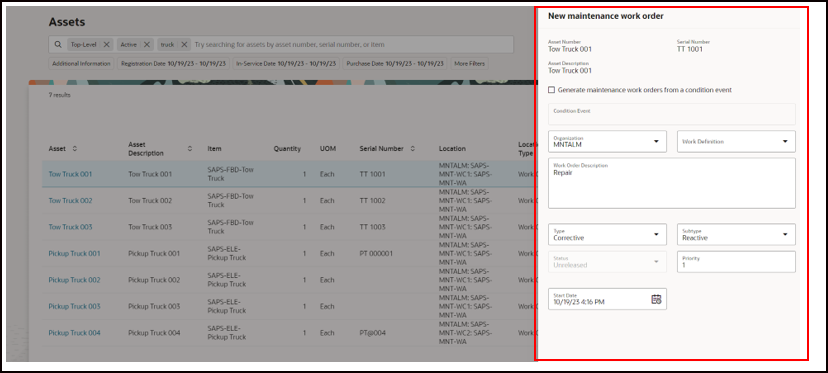828x373 pixels.
Task: Open the Registration Date filter
Action: coord(174,63)
